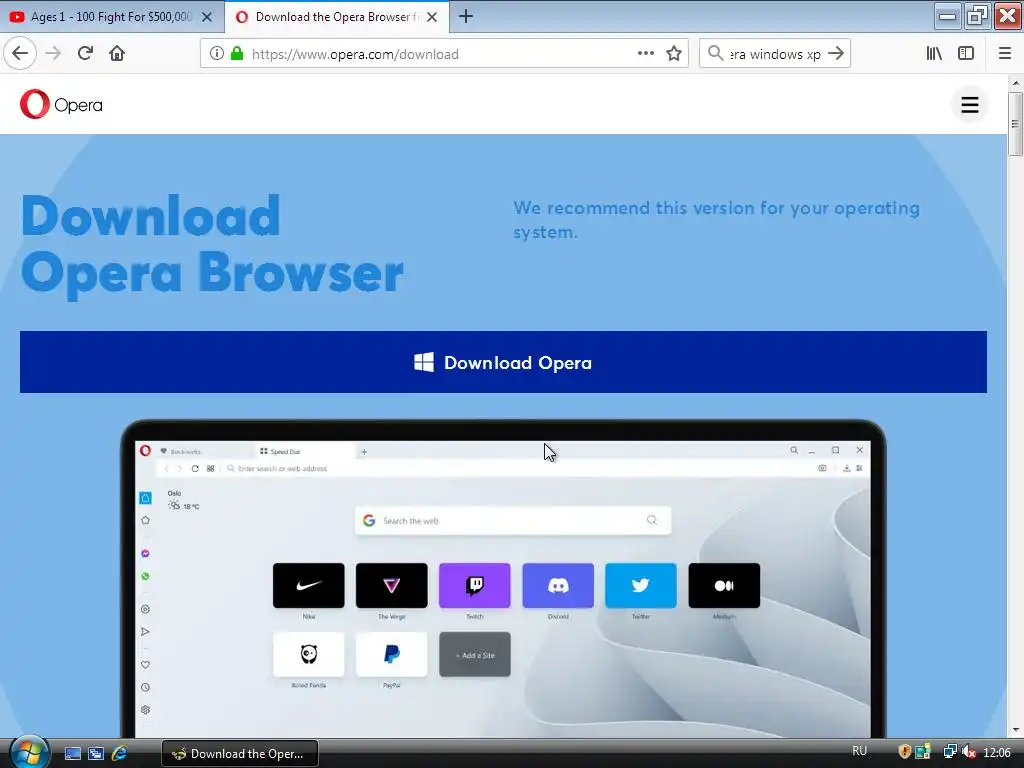Bookmark this page with the star icon
The image size is (1024, 768).
point(674,54)
